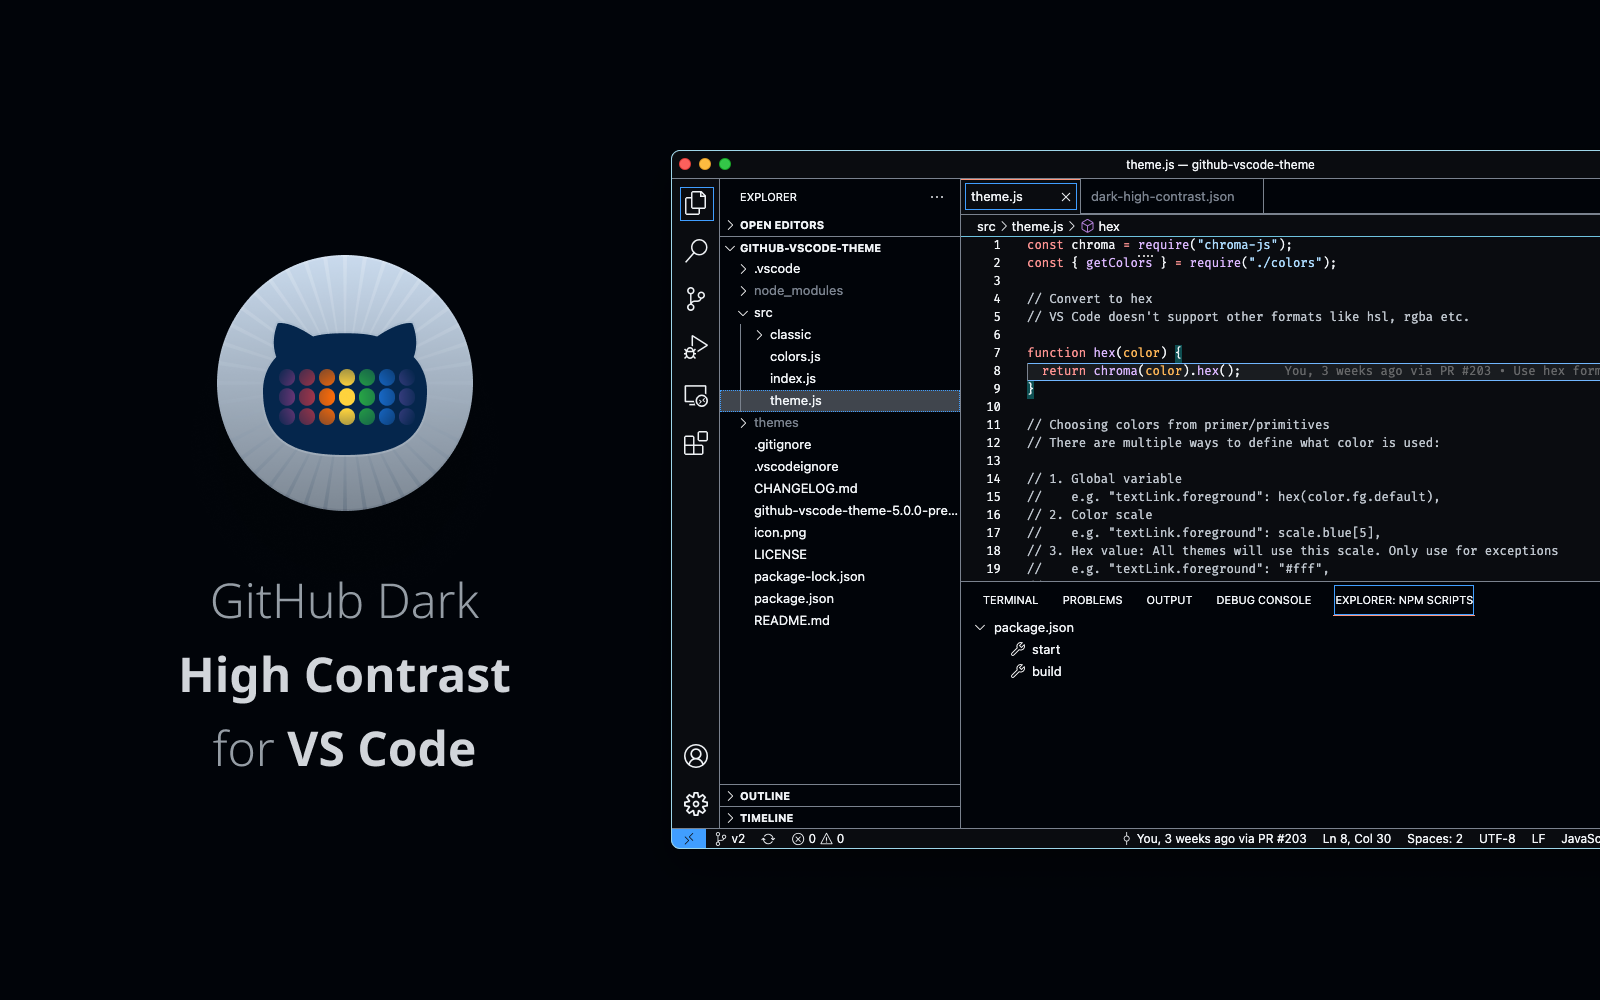
Task: Open the Extensions view
Action: 696,444
